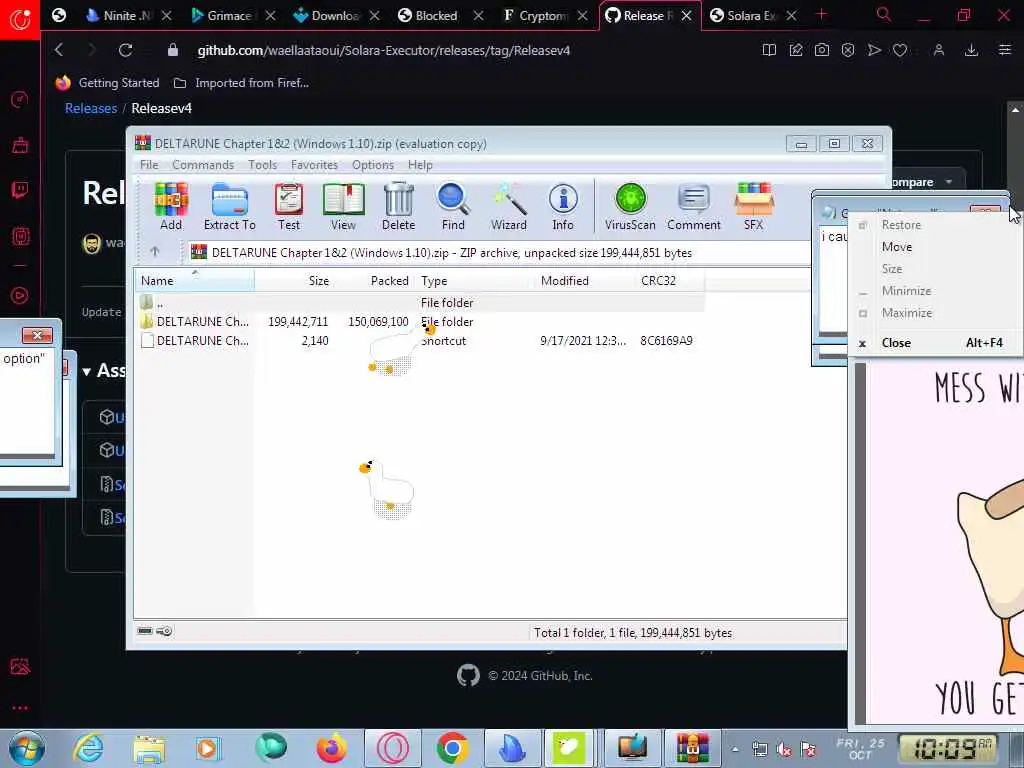Open Firefox from the taskbar
Screen dimensions: 1024x768
(x=331, y=748)
